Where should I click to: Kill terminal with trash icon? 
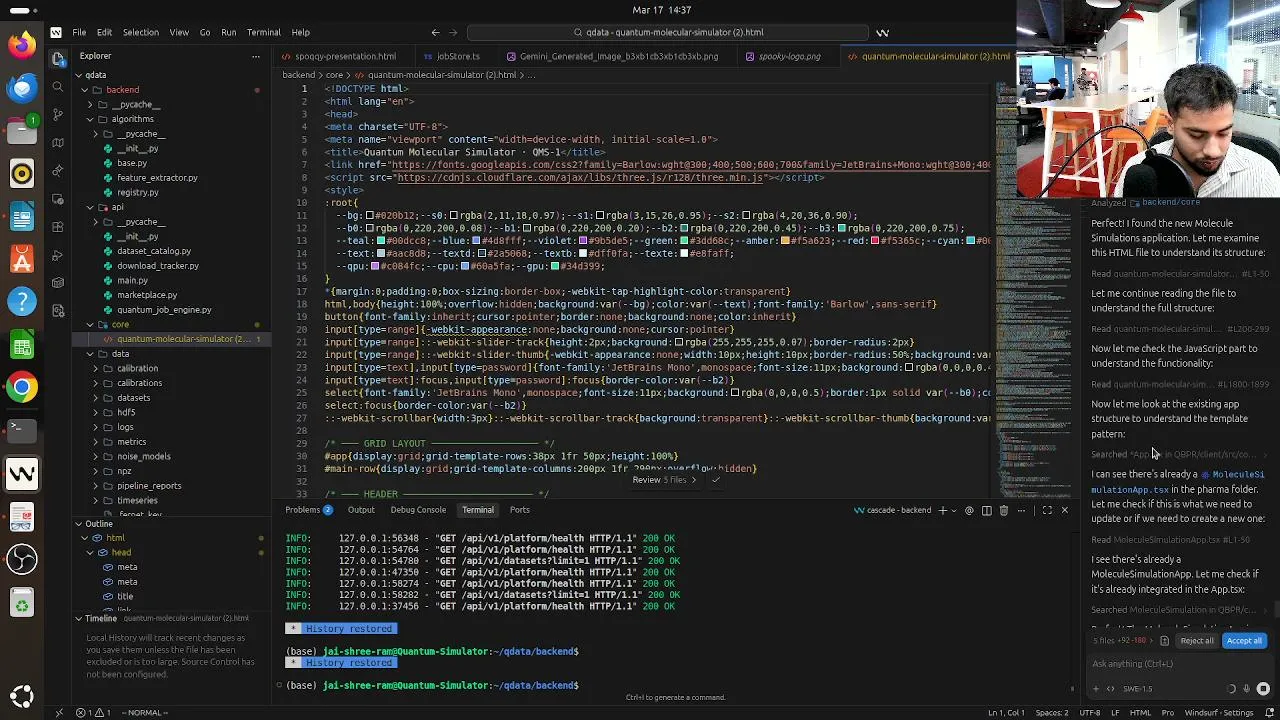click(x=1004, y=510)
